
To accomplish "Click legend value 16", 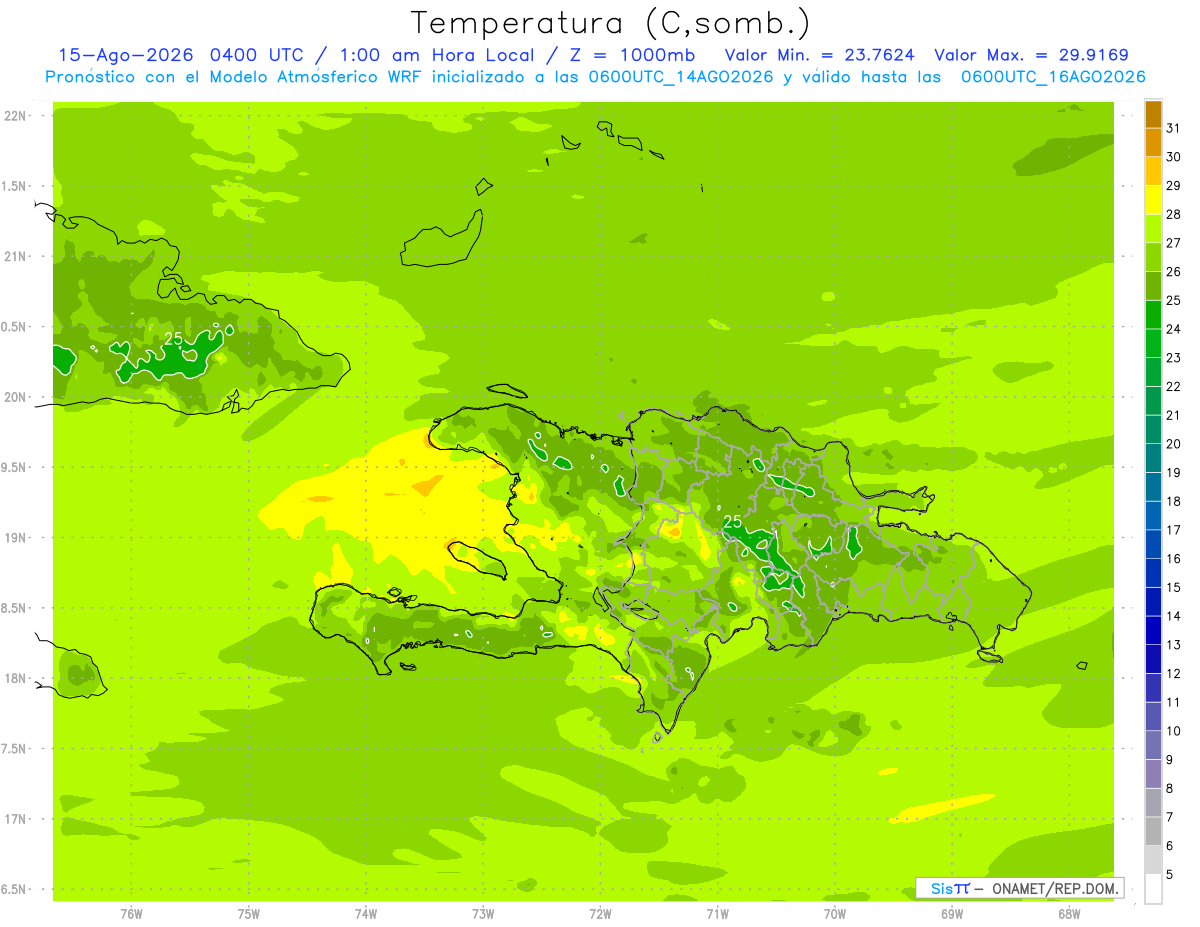I will coord(1174,559).
